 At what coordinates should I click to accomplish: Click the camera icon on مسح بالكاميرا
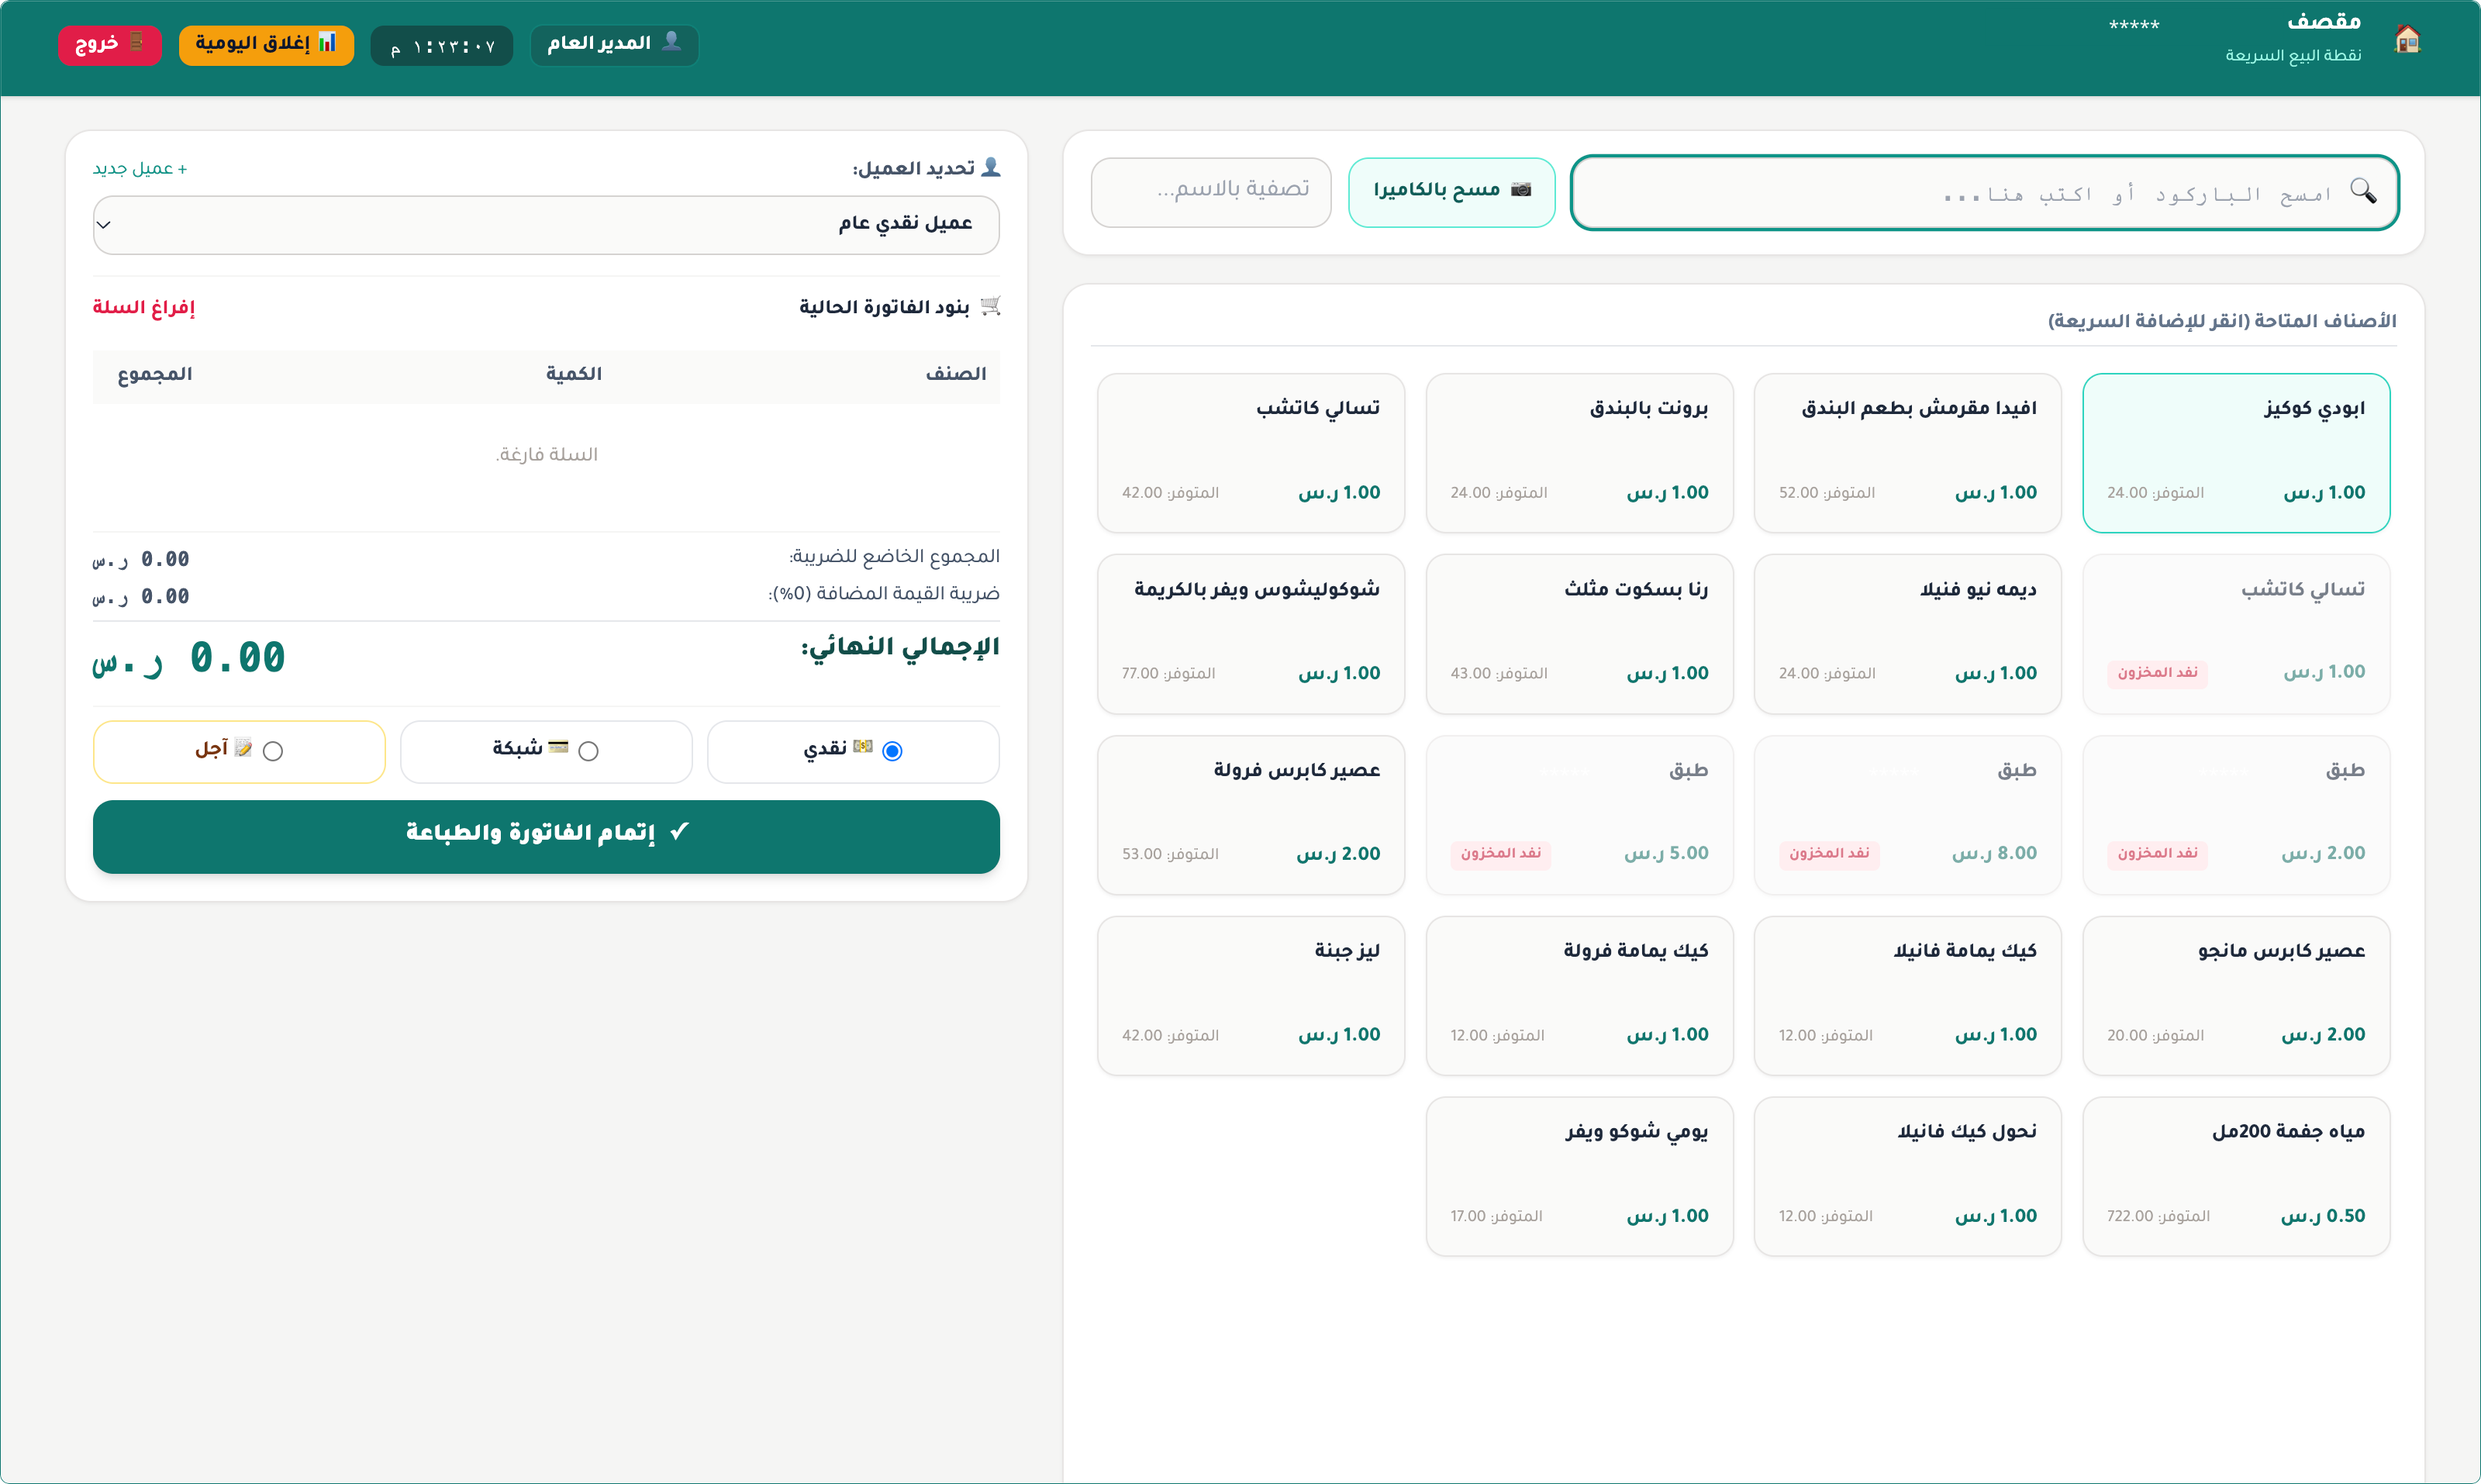(1521, 190)
